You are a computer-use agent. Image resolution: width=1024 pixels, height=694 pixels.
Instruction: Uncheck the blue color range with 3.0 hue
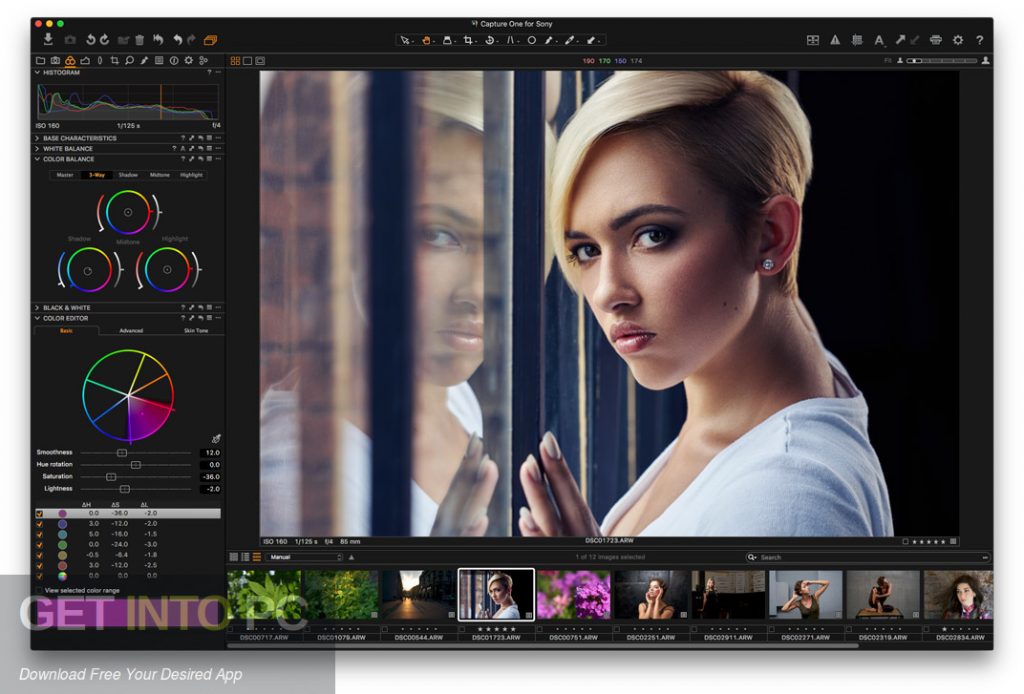(40, 524)
